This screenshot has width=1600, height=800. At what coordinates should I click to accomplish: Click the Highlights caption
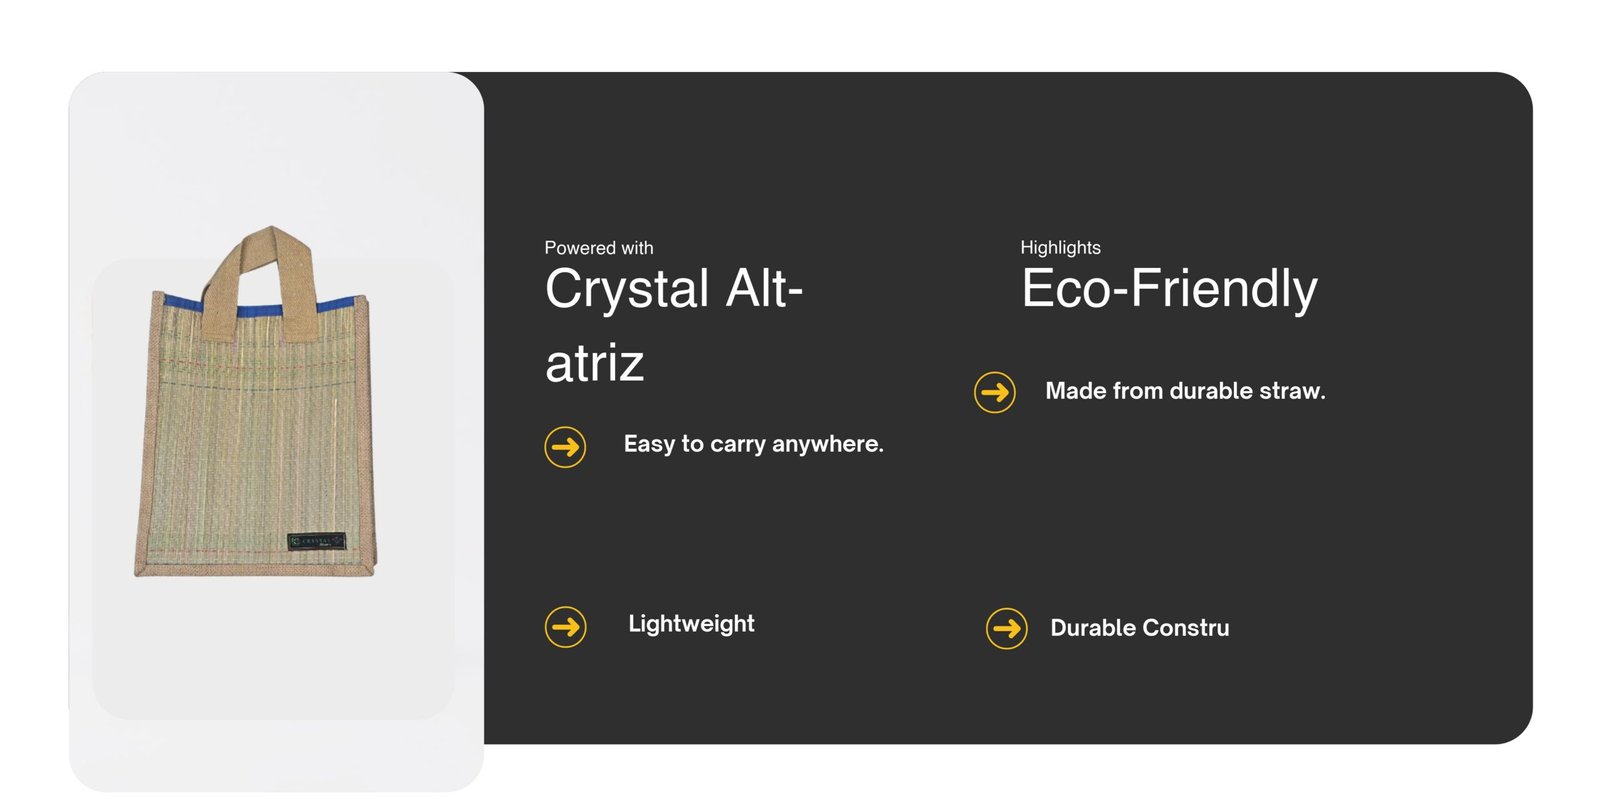tap(1060, 248)
